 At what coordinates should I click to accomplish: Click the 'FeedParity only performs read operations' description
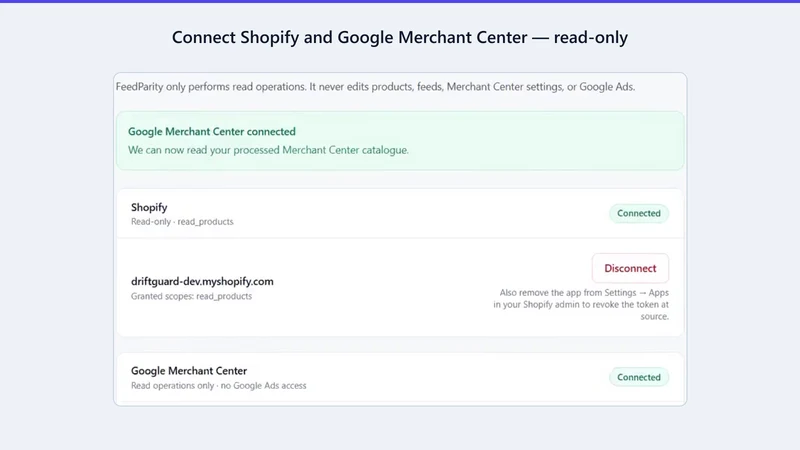[x=376, y=87]
